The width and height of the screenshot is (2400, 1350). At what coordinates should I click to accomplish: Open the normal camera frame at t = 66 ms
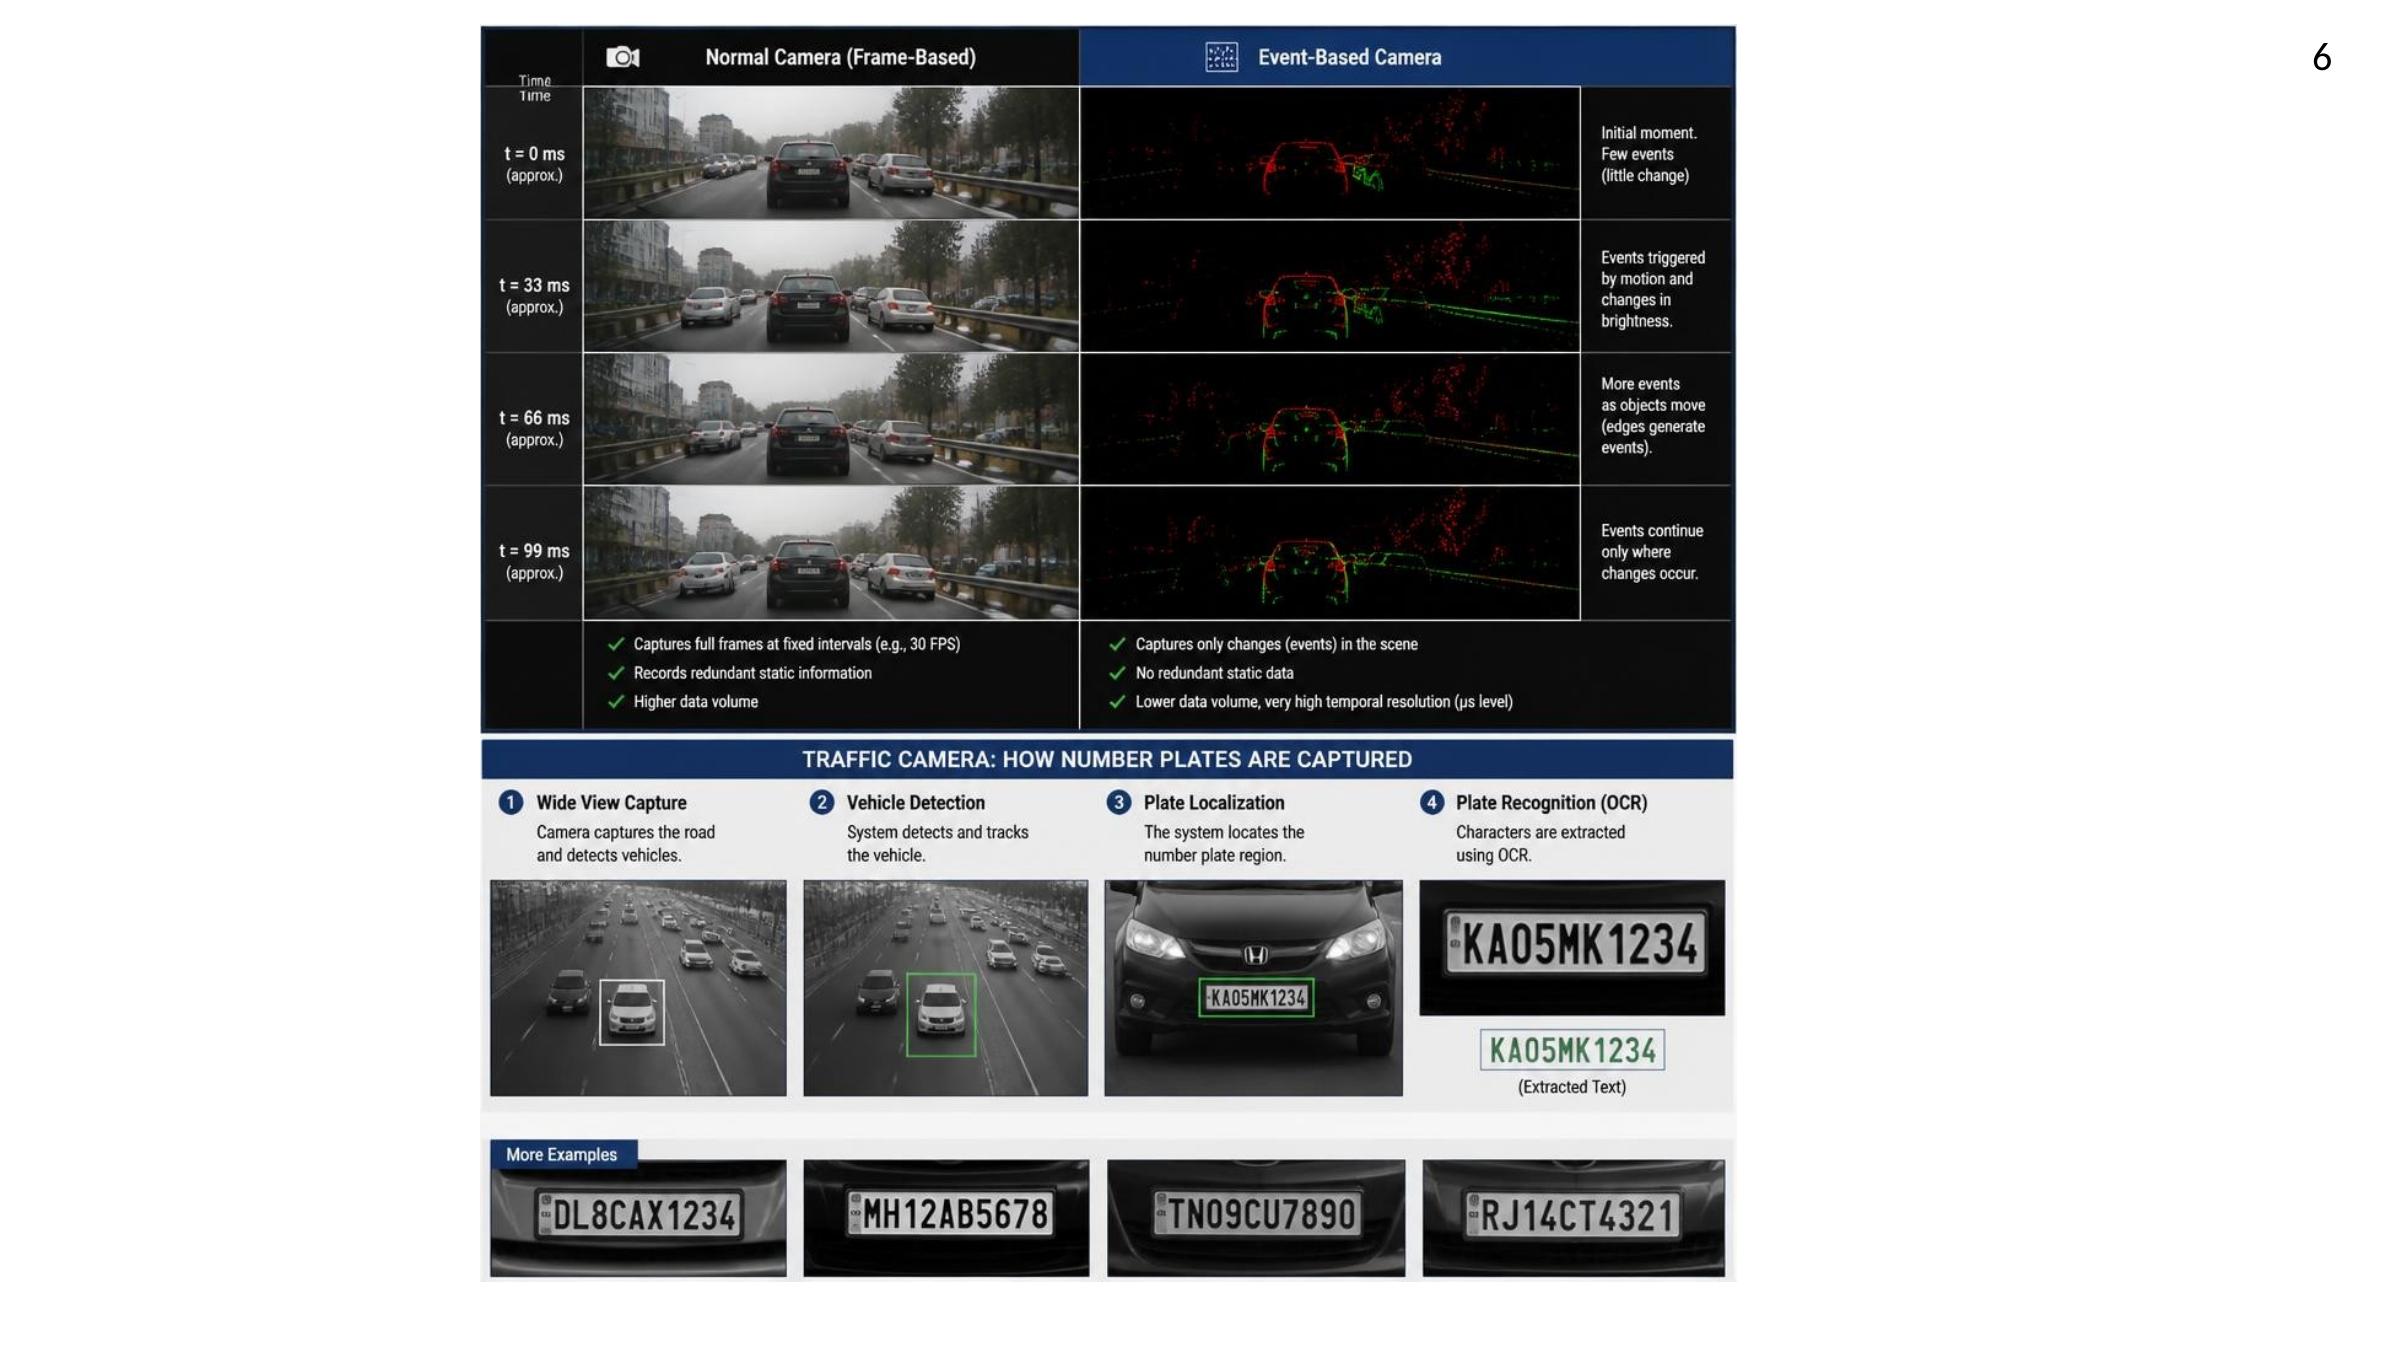tap(831, 419)
